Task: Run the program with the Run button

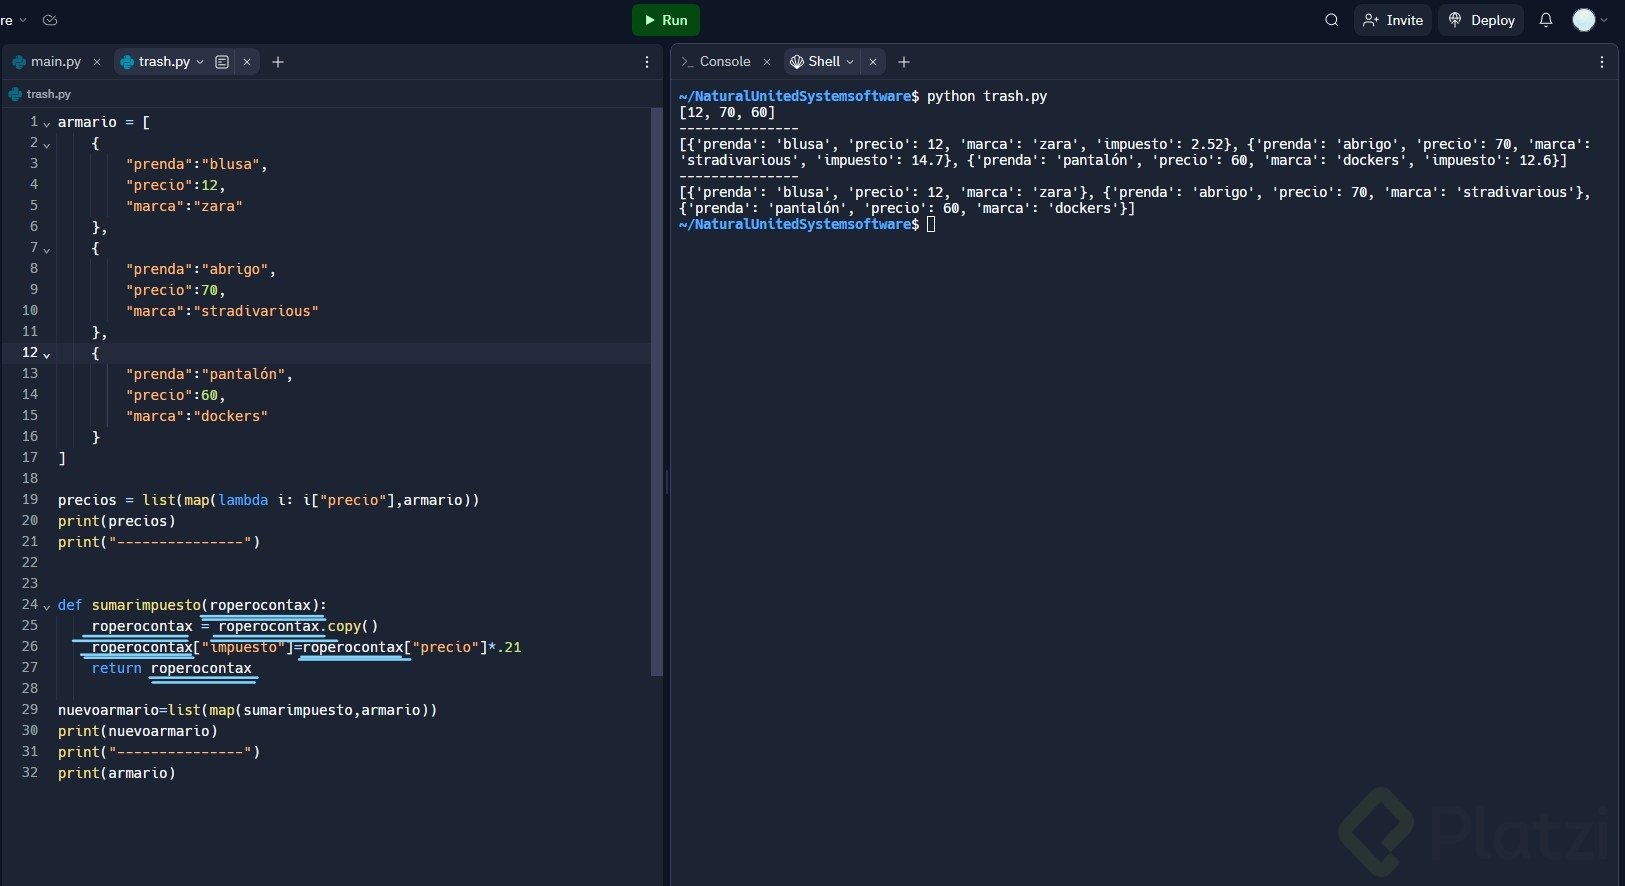Action: tap(666, 20)
